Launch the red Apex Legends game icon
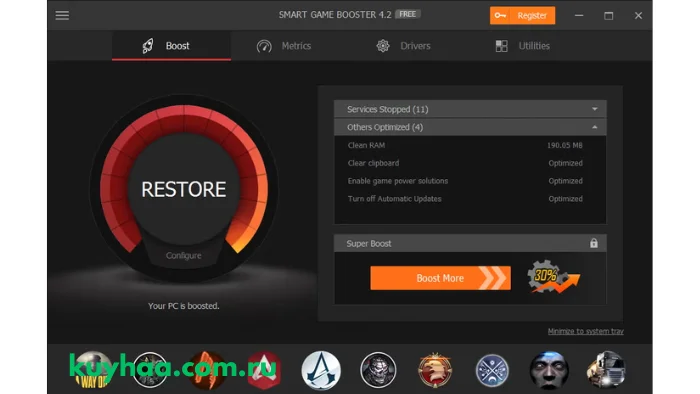 pyautogui.click(x=264, y=370)
